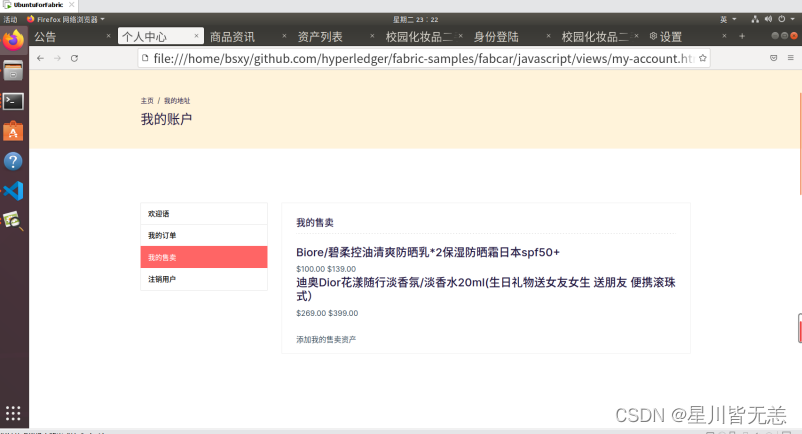Open Biore 碧柔 sunscreen product link
The width and height of the screenshot is (802, 434).
point(428,252)
